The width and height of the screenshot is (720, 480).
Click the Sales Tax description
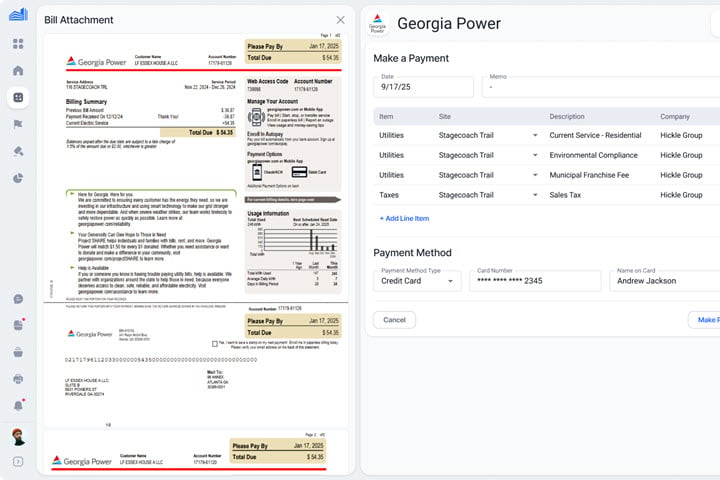pos(565,195)
